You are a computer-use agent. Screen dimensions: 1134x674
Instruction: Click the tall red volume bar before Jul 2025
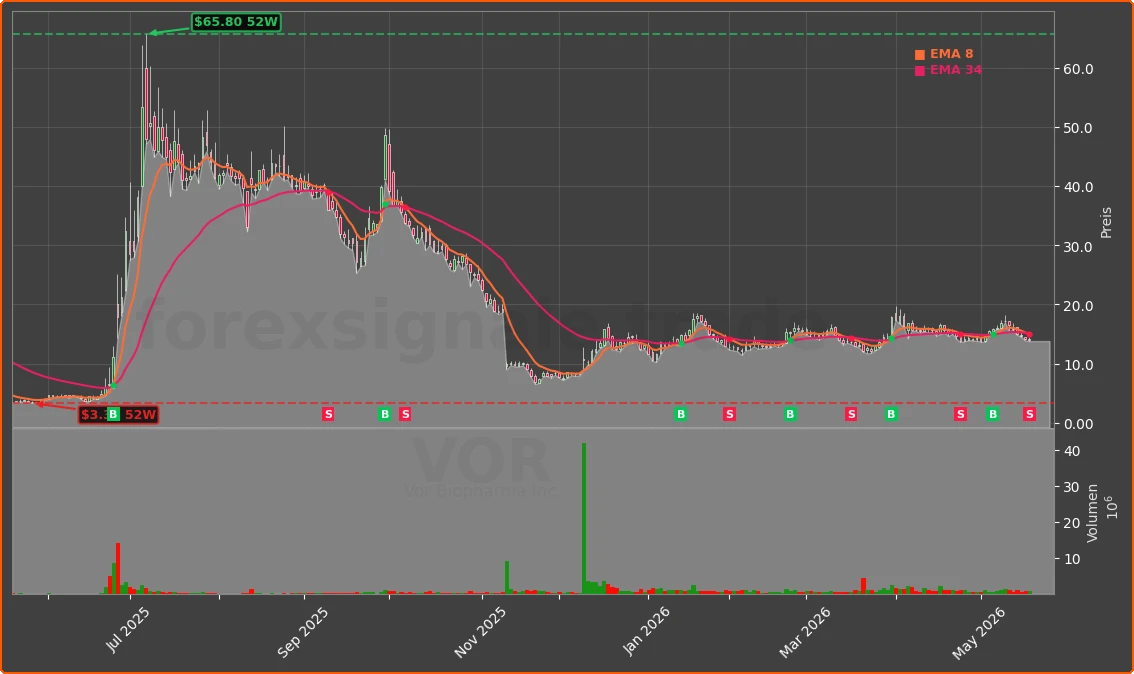pos(118,568)
